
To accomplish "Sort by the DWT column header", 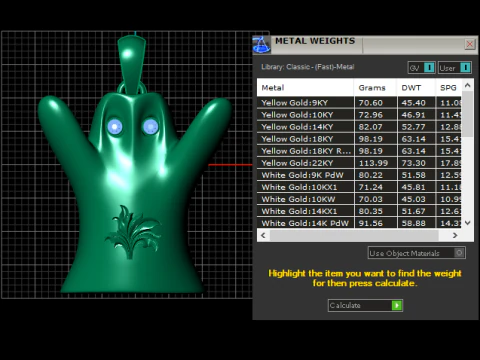I will 416,88.
